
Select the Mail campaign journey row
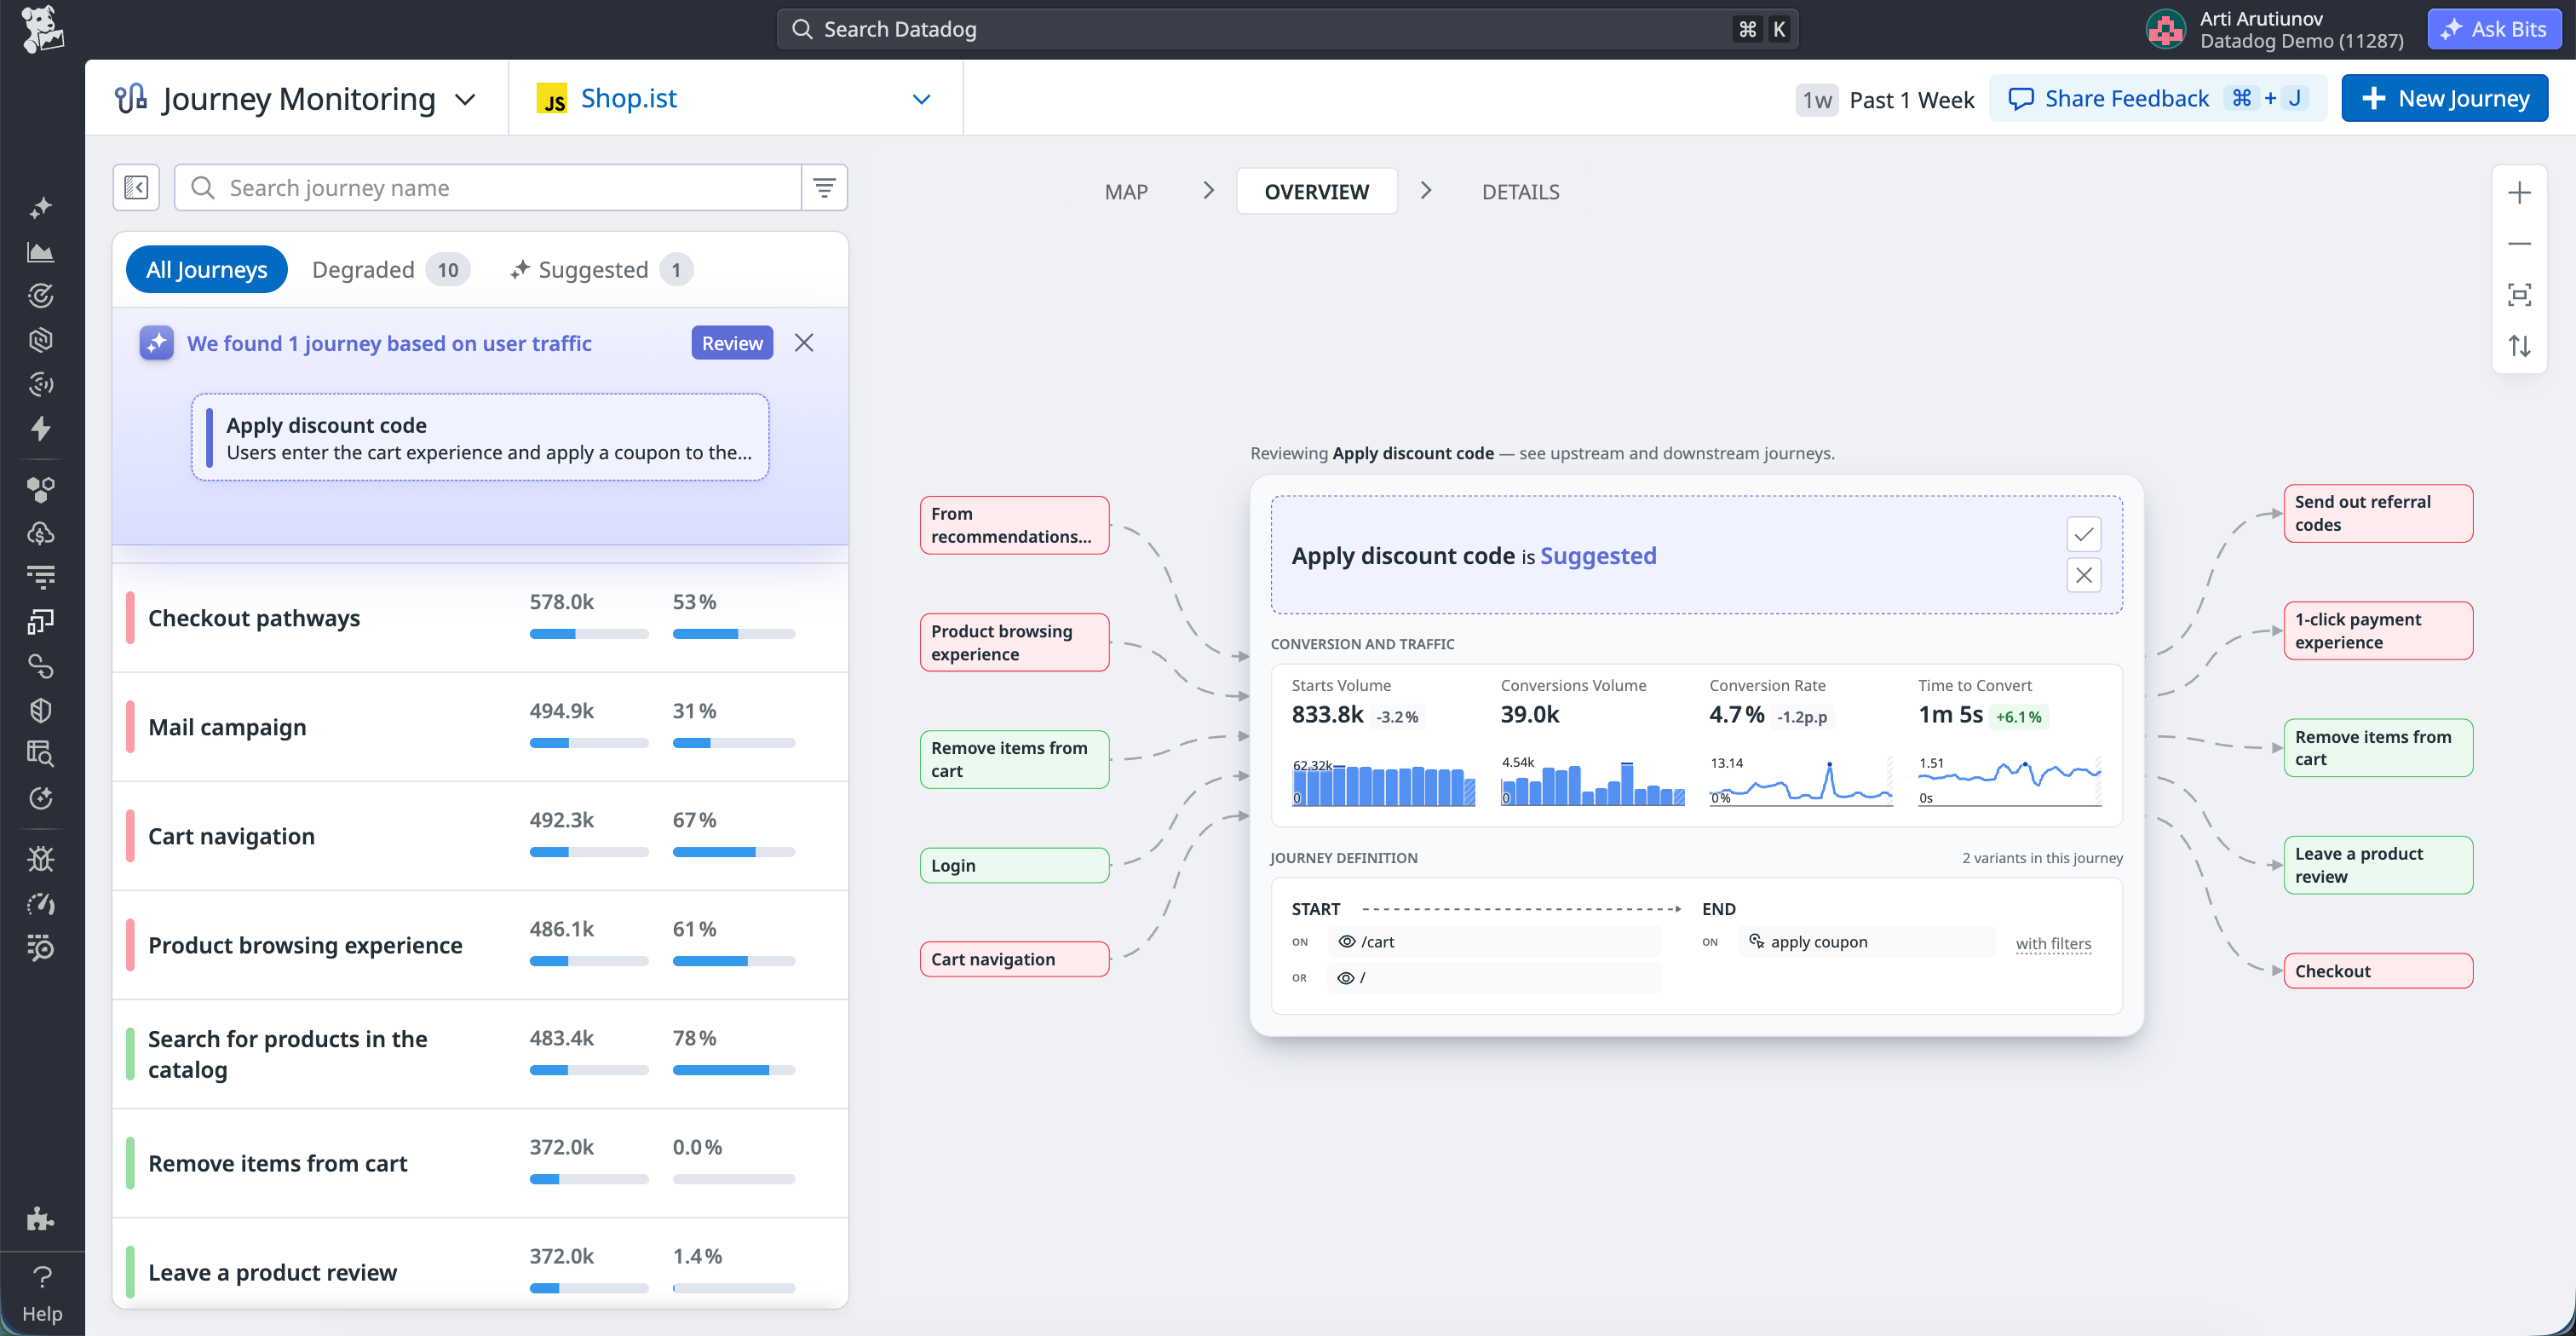click(480, 727)
